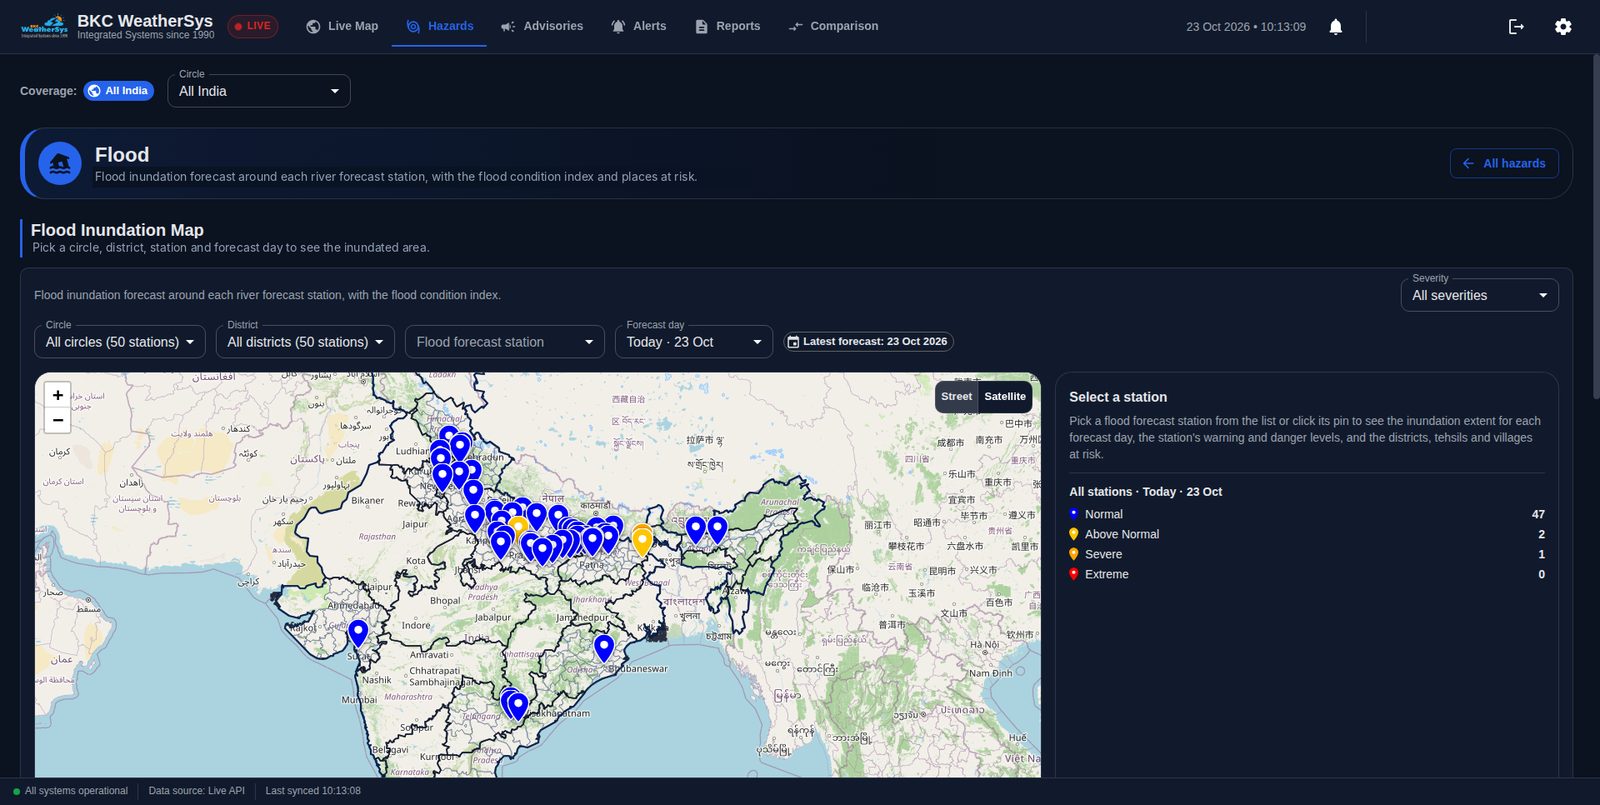Zoom in on the map with plus button
1600x805 pixels.
[x=58, y=395]
